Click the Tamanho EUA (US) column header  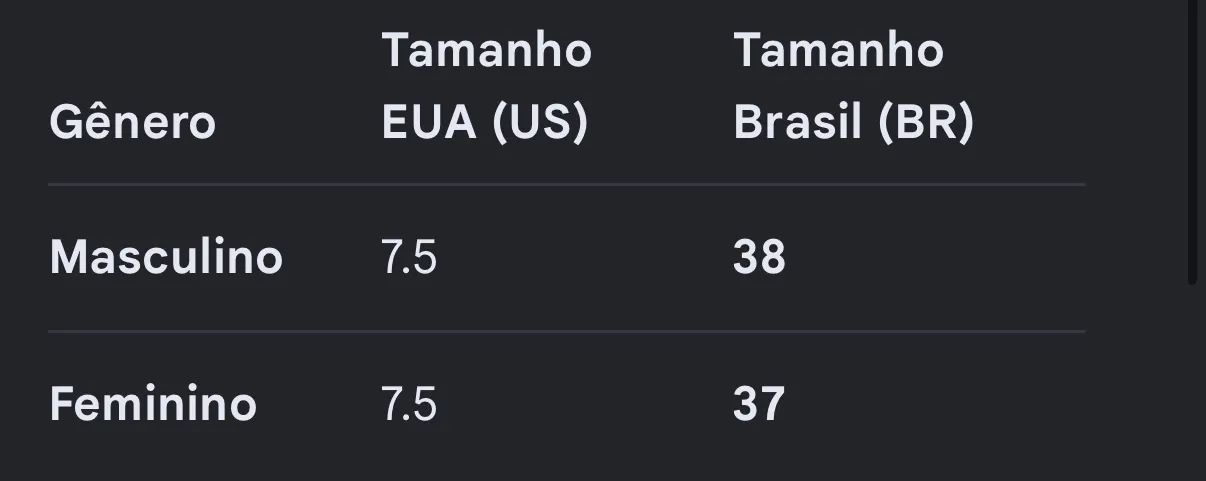coord(486,87)
